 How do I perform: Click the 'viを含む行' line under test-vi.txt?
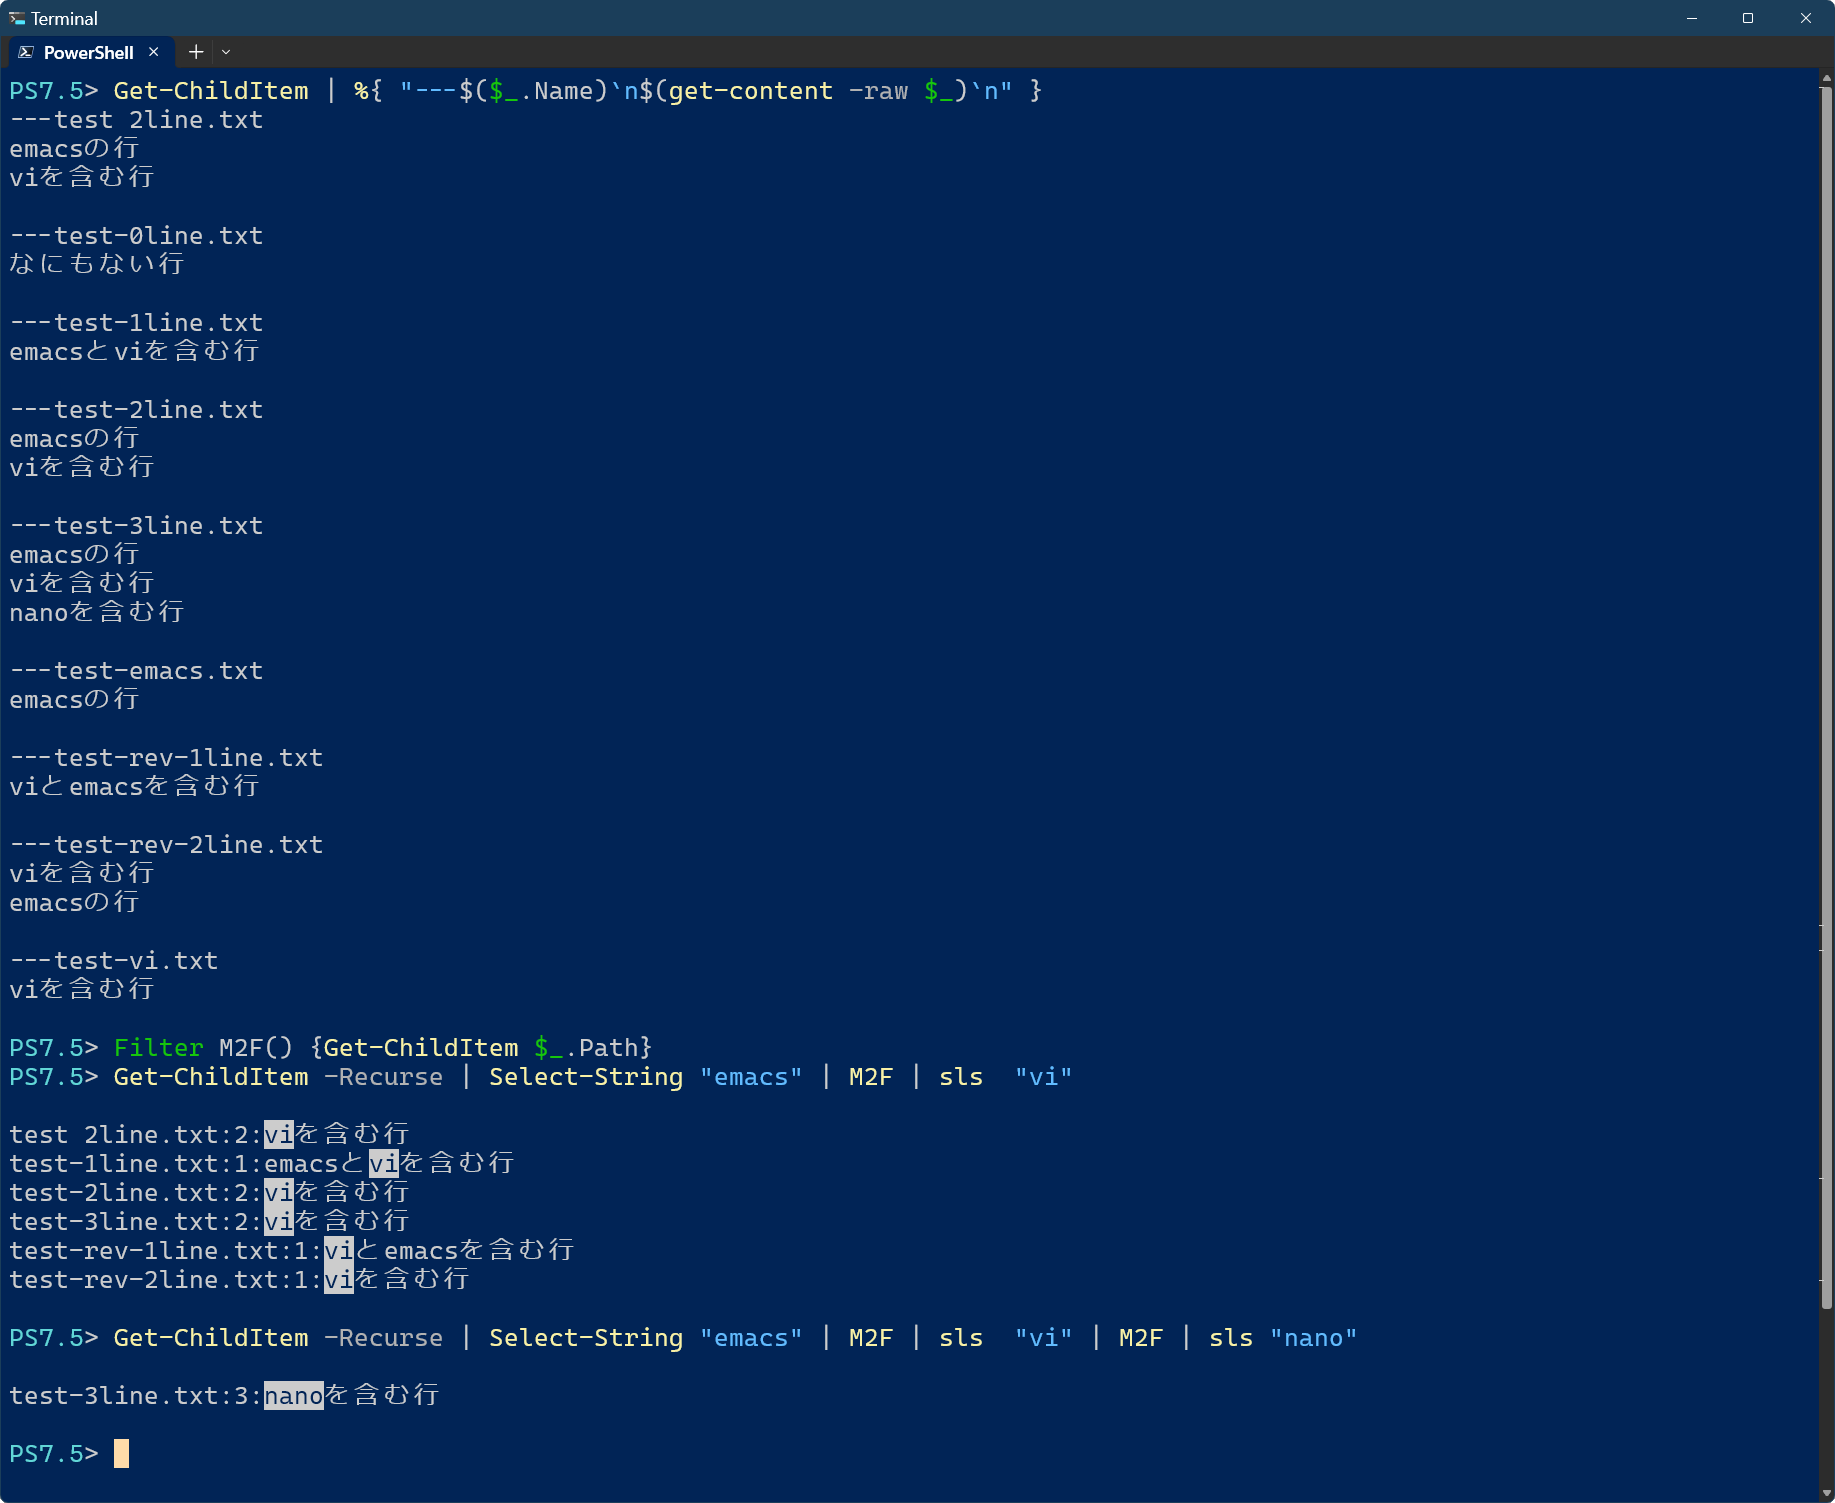(82, 990)
